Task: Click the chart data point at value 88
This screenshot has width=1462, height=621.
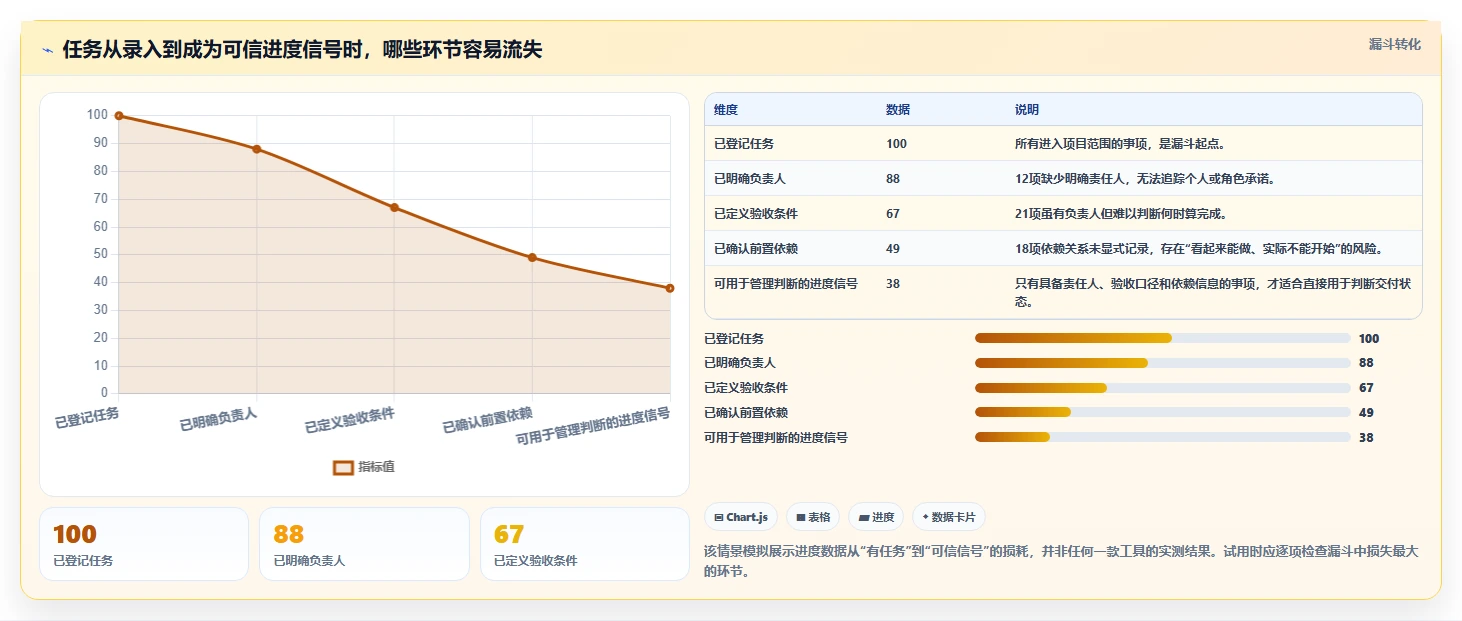Action: 257,149
